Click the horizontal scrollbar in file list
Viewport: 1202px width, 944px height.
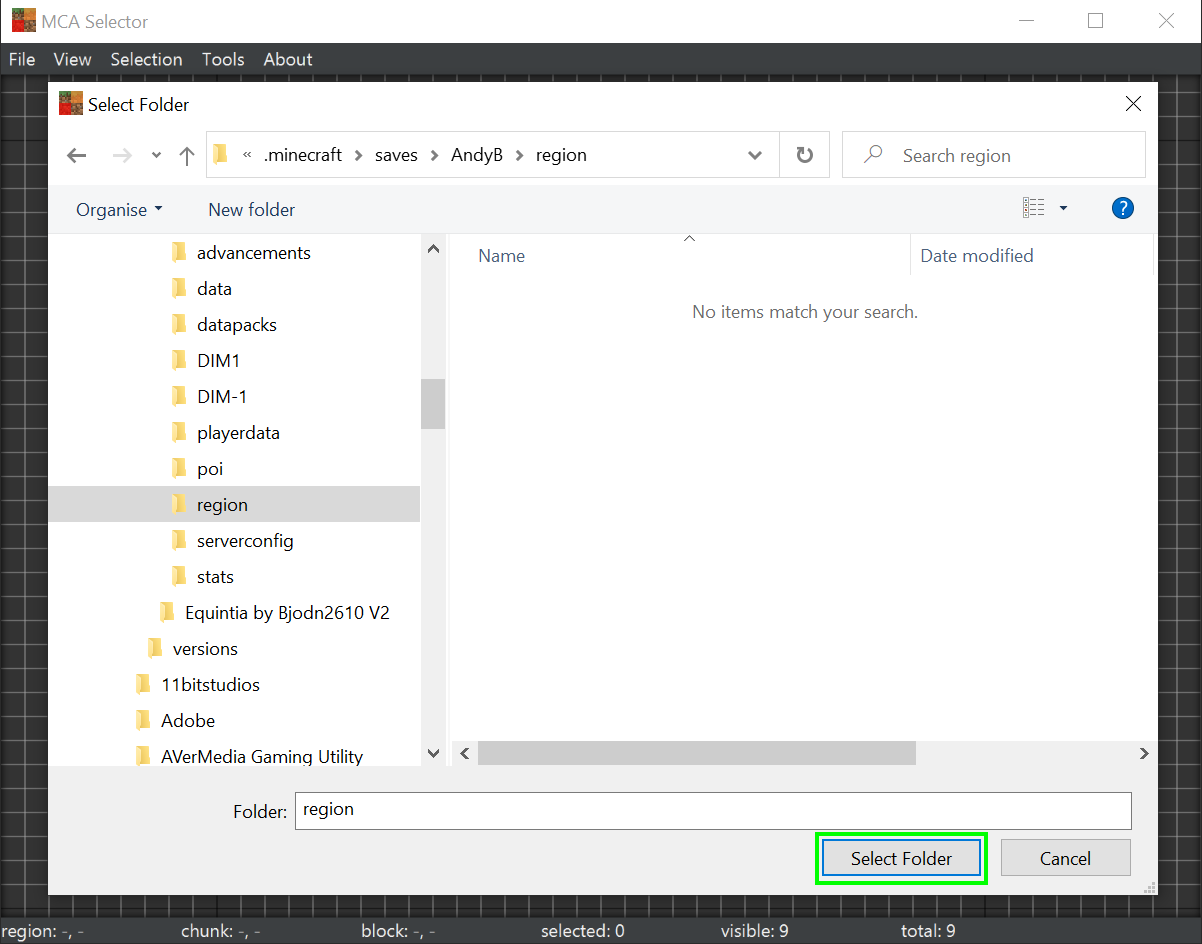coord(696,753)
